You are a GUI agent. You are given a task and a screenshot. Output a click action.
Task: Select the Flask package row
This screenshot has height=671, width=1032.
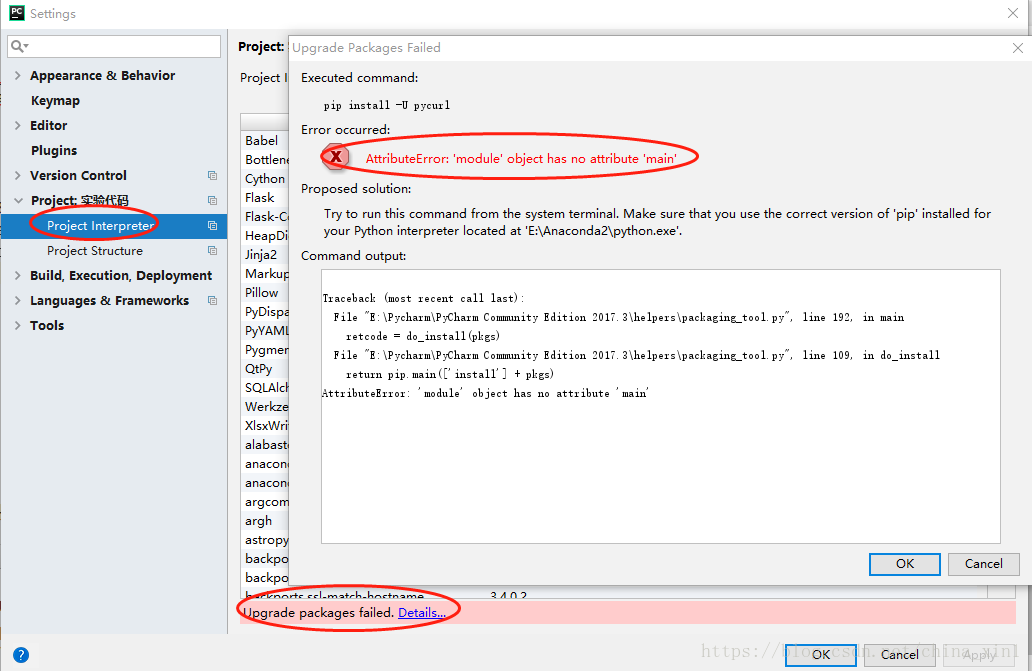[x=265, y=197]
